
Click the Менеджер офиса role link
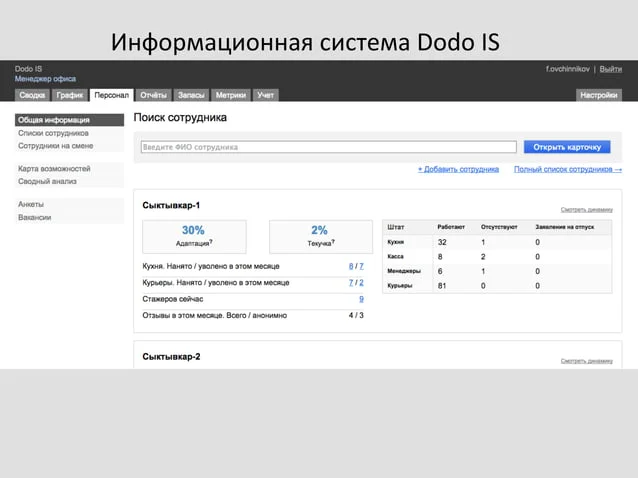(45, 79)
